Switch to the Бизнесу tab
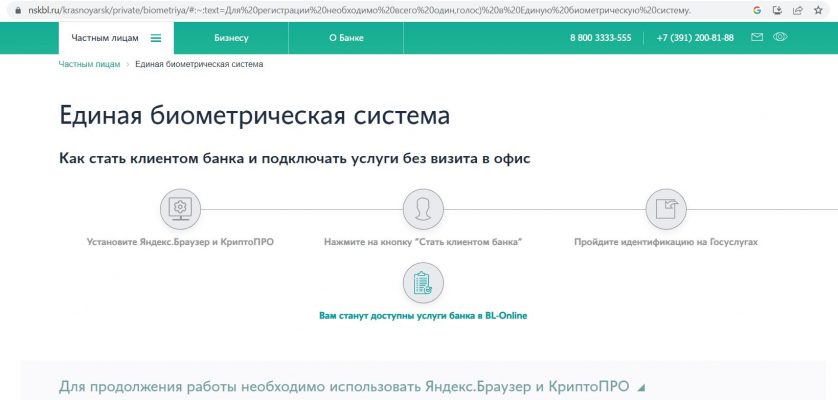Image resolution: width=838 pixels, height=400 pixels. point(231,38)
